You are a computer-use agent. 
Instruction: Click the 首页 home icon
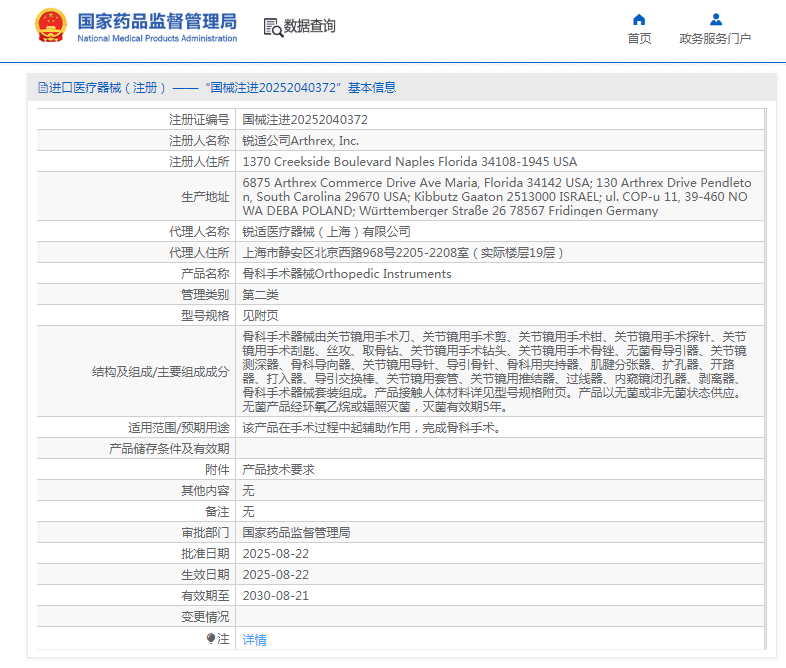pos(639,20)
